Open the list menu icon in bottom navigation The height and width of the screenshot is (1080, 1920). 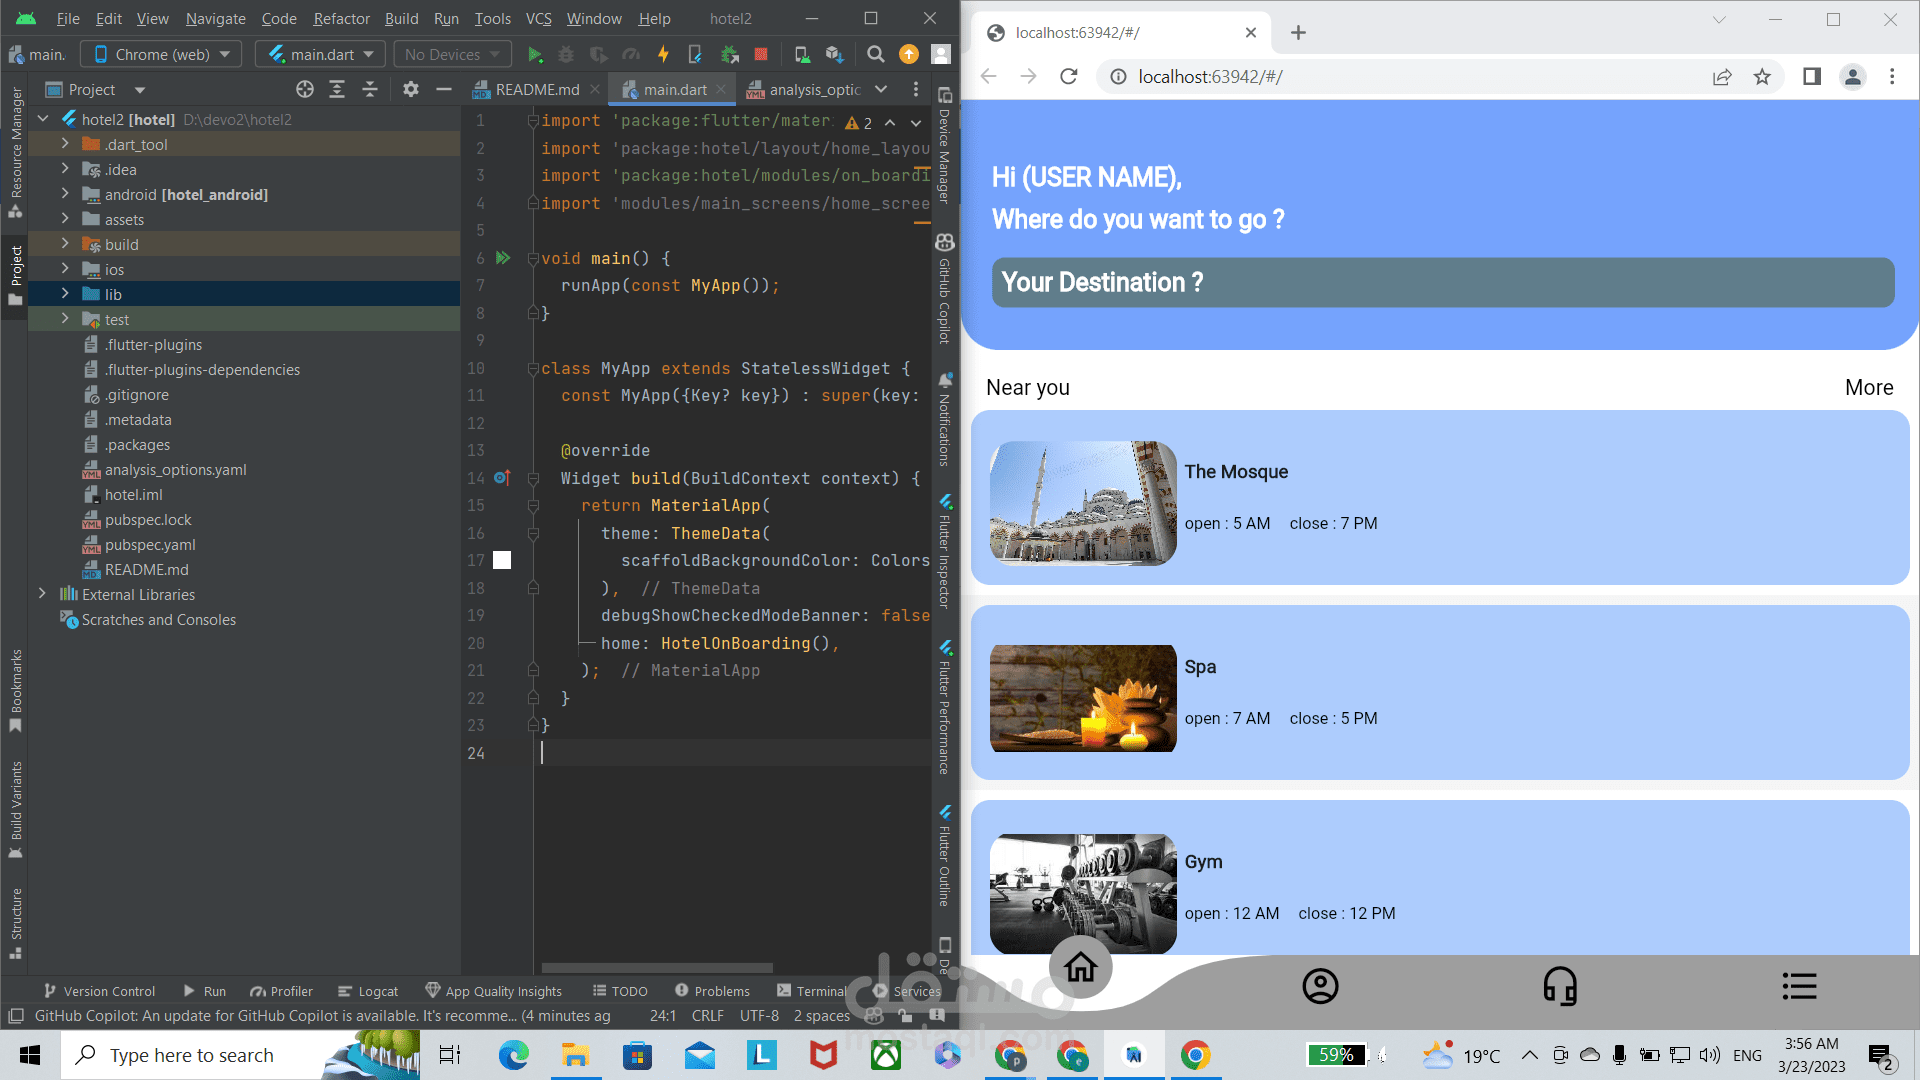[x=1799, y=986]
